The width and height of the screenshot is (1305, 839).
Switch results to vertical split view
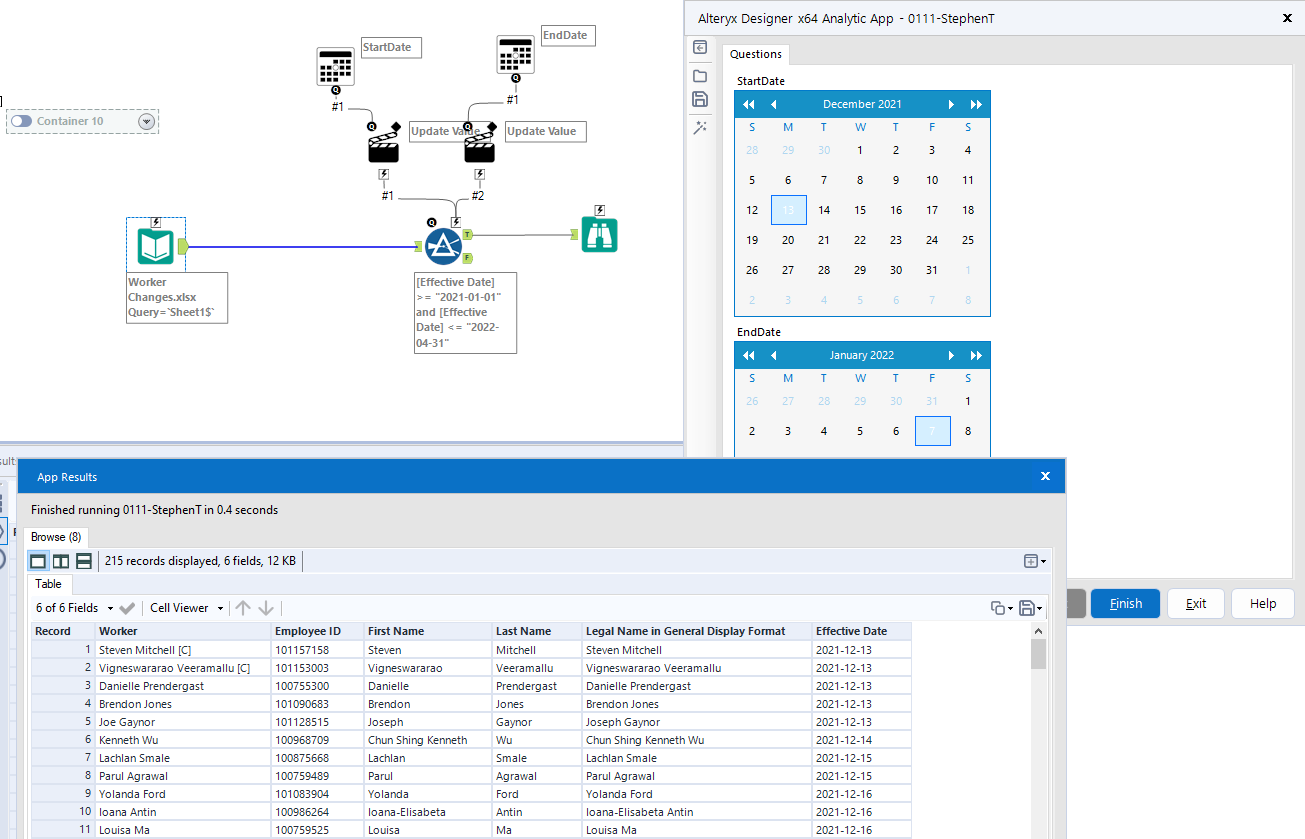[61, 561]
